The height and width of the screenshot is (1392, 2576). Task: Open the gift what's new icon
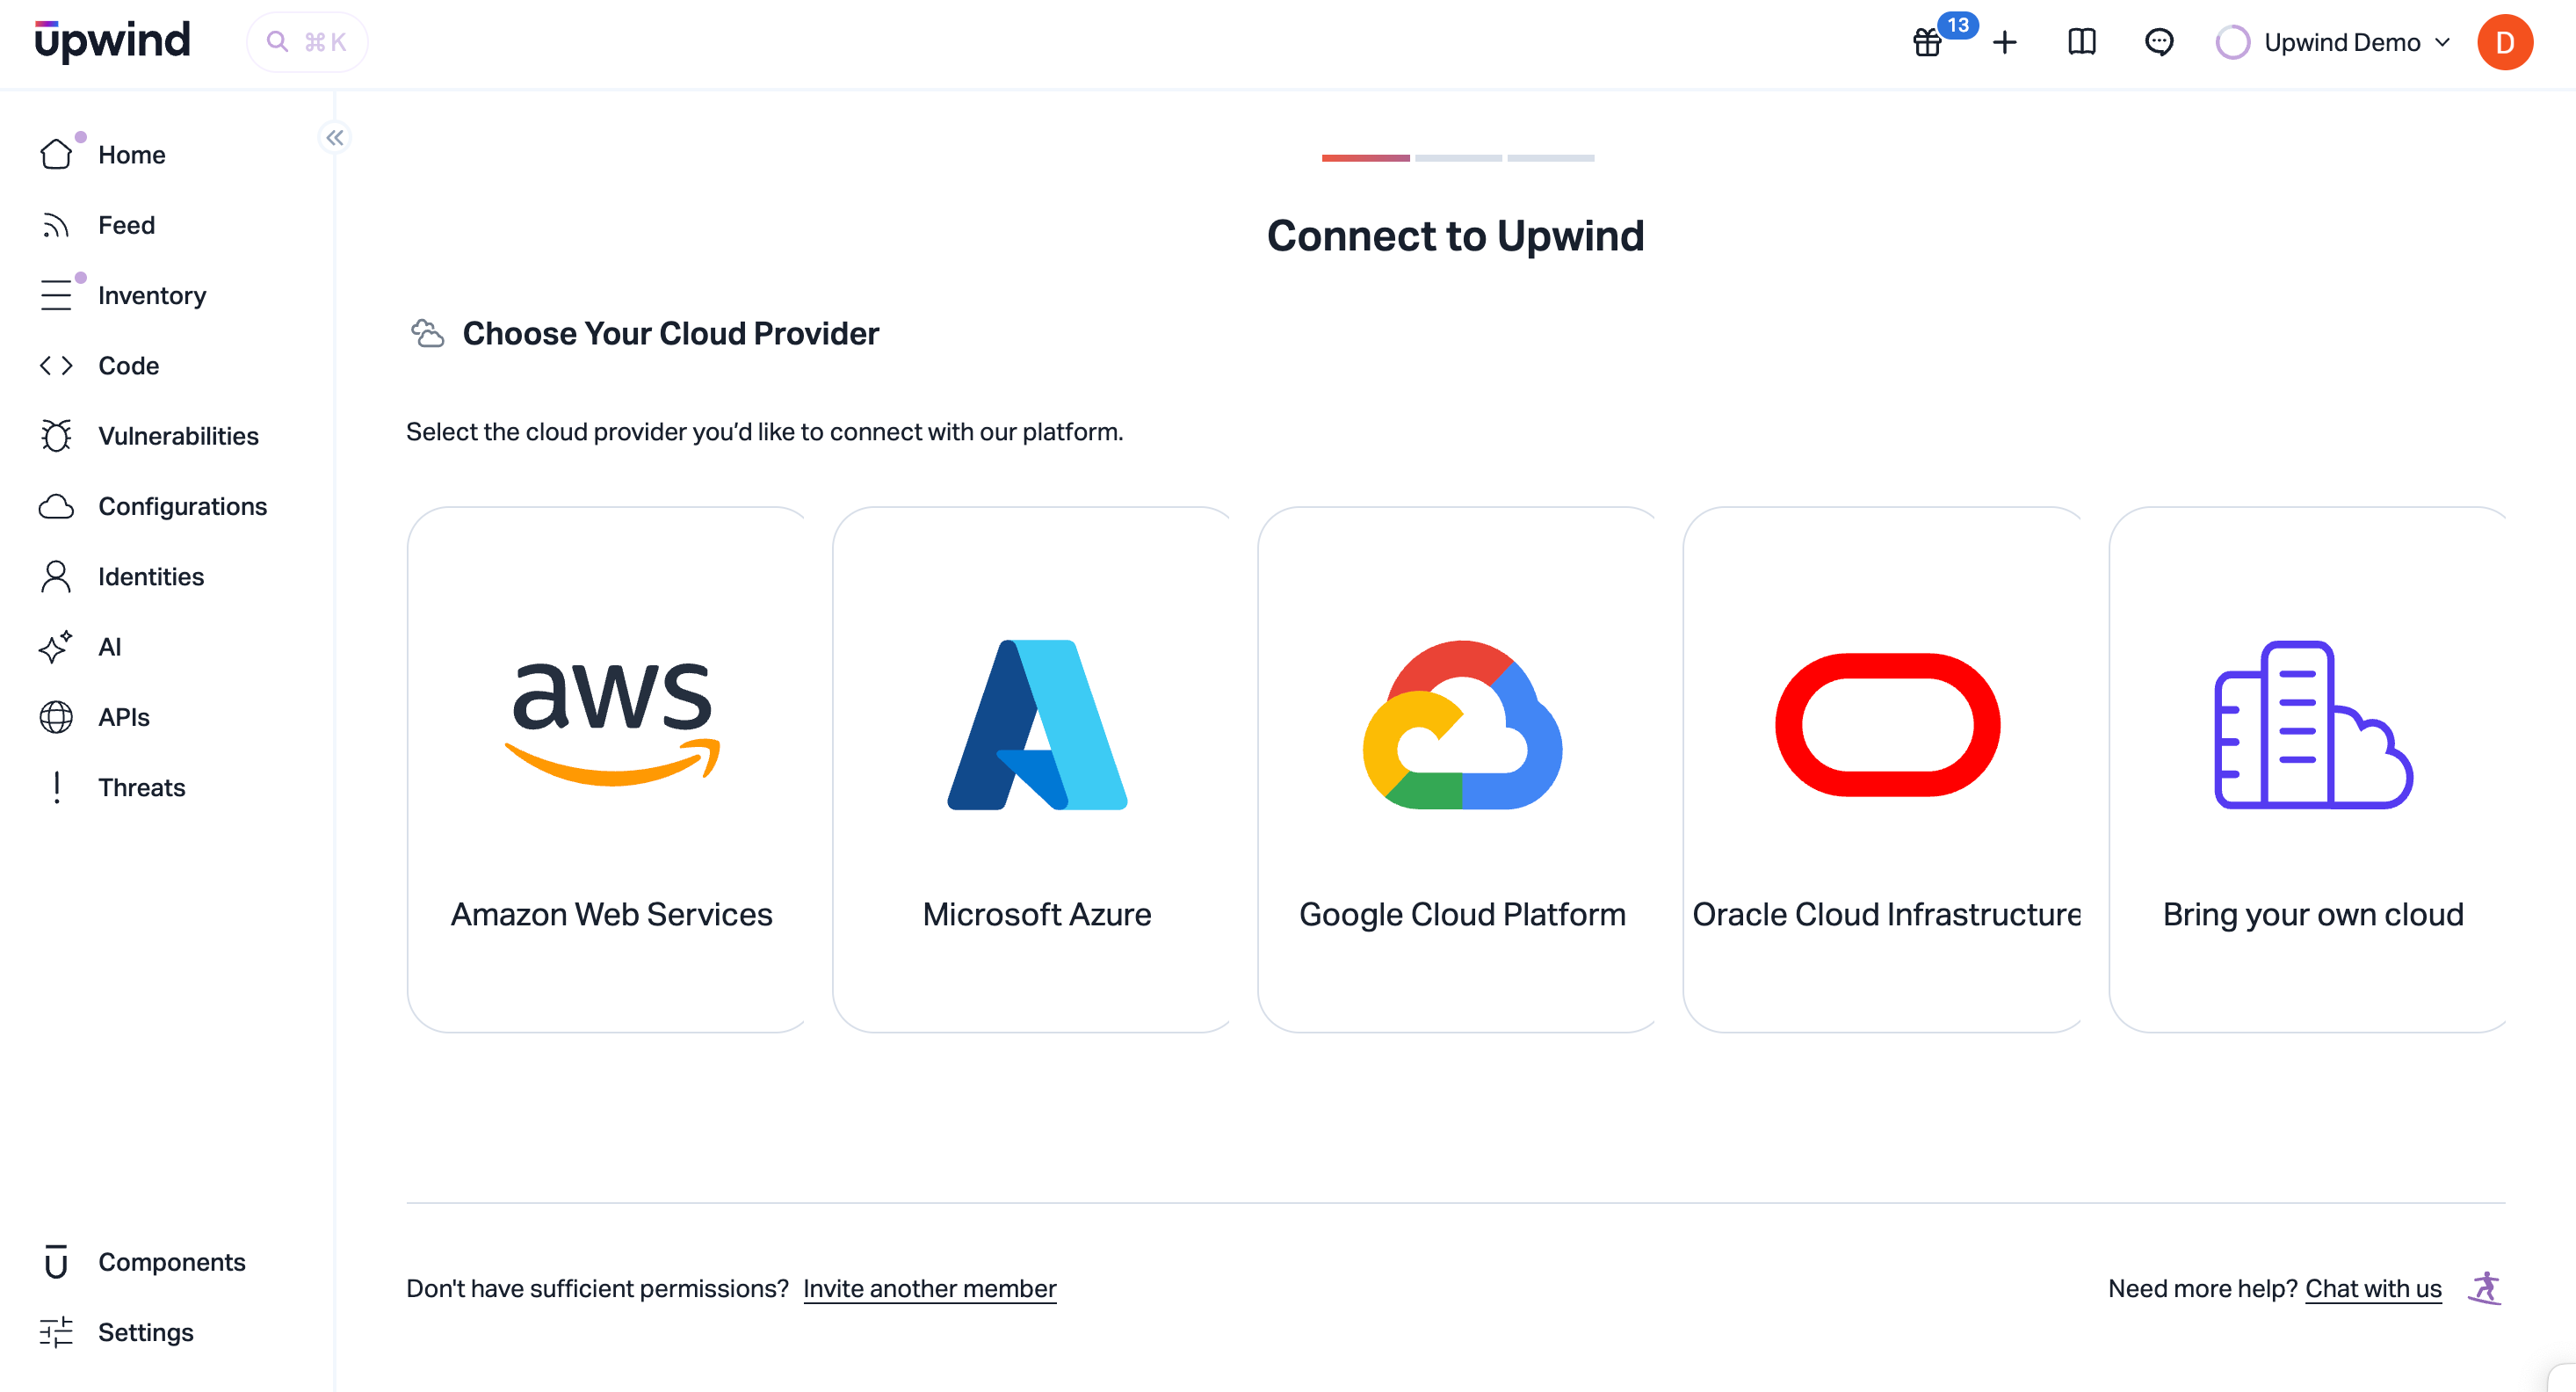(1927, 43)
